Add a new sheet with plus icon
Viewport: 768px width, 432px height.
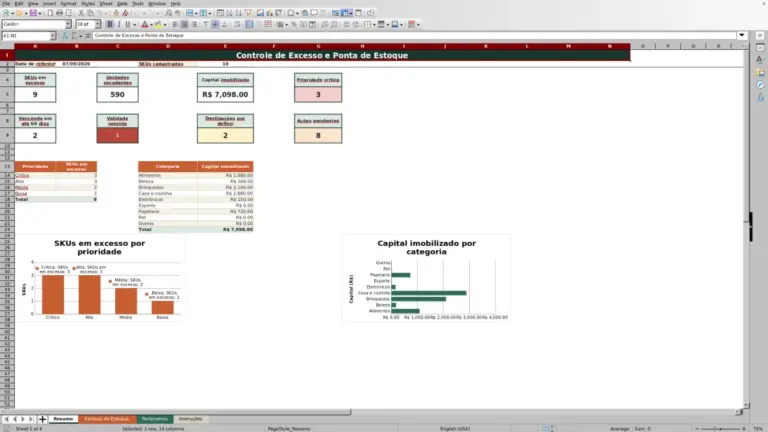pyautogui.click(x=42, y=419)
